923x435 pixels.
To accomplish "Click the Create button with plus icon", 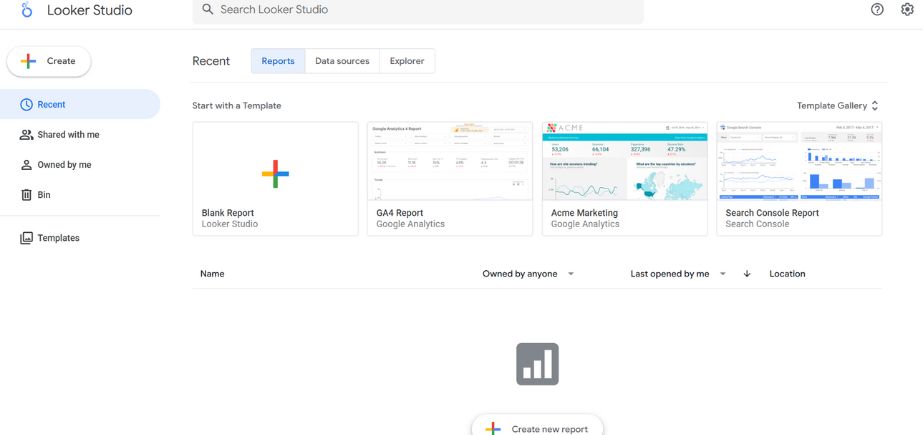I will (x=49, y=61).
